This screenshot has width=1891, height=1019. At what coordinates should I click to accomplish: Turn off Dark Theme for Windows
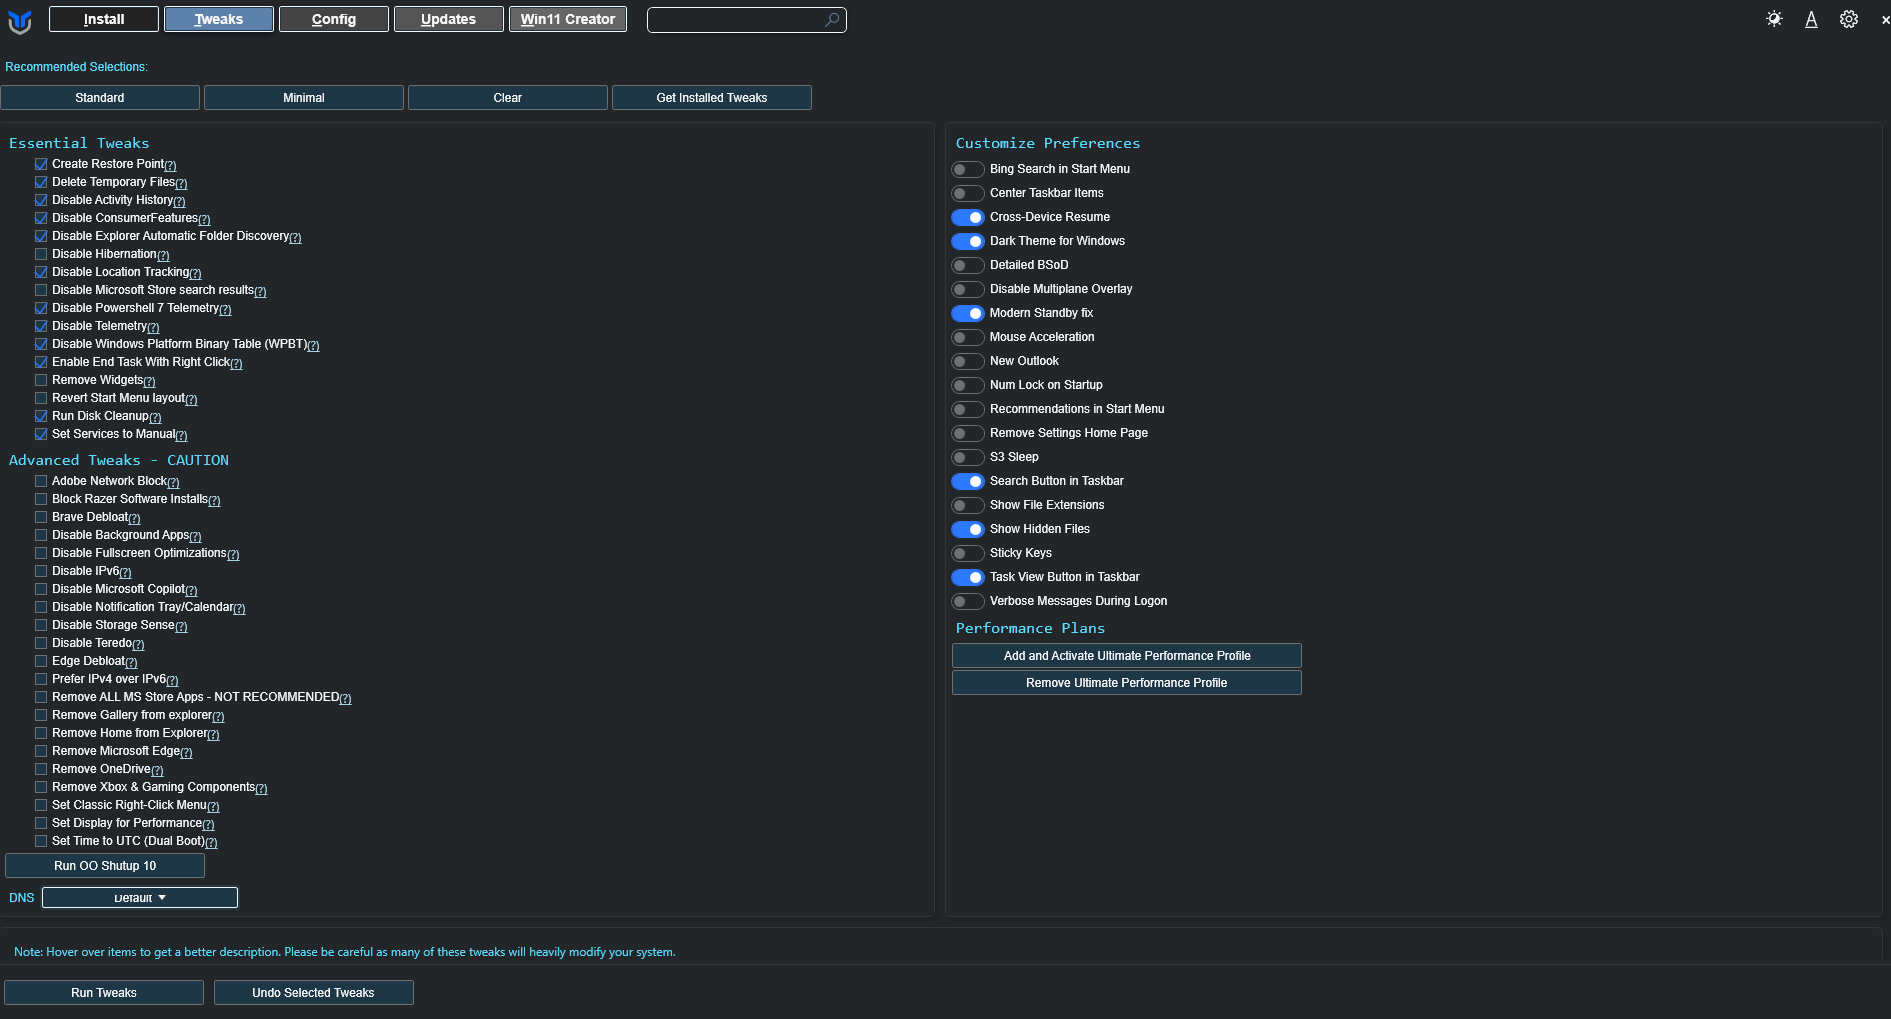click(x=967, y=241)
